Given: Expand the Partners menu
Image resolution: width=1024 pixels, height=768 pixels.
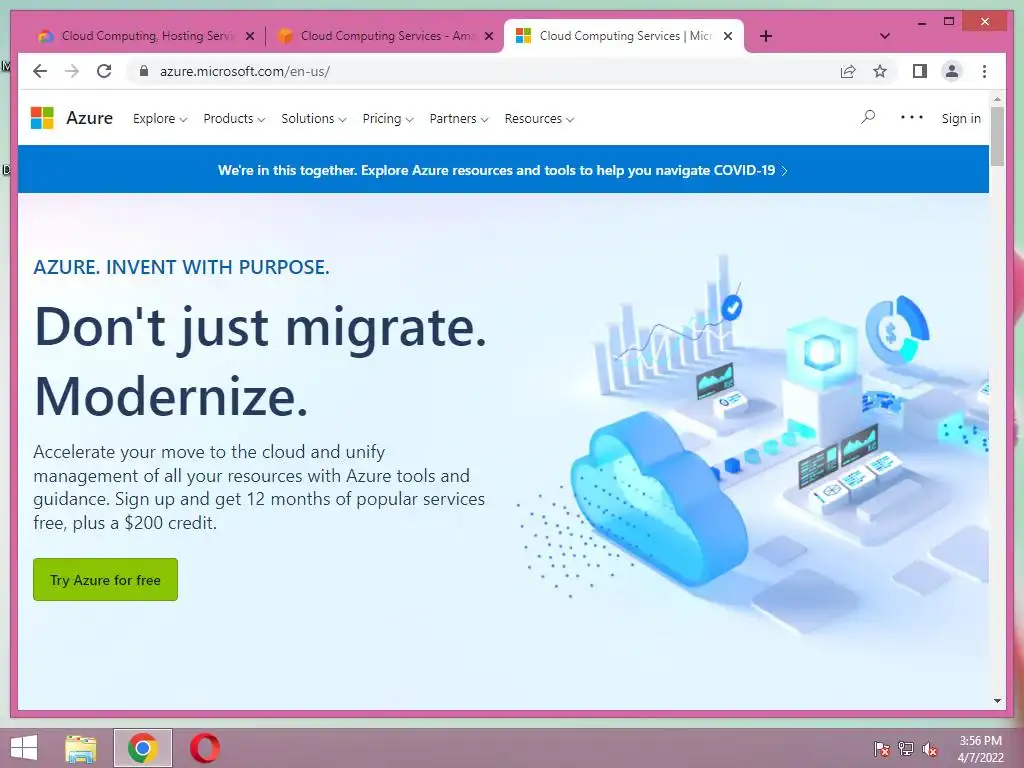Looking at the screenshot, I should pyautogui.click(x=458, y=119).
